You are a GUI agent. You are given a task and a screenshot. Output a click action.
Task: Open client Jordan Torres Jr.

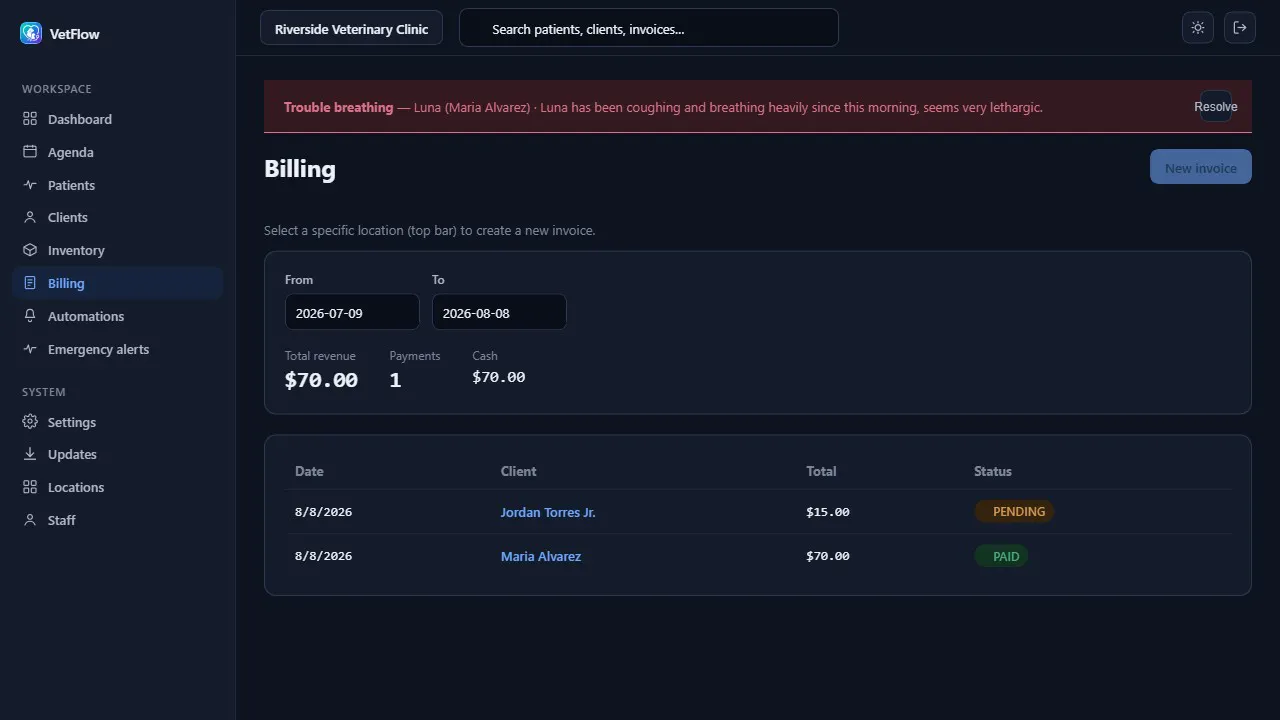(x=548, y=512)
